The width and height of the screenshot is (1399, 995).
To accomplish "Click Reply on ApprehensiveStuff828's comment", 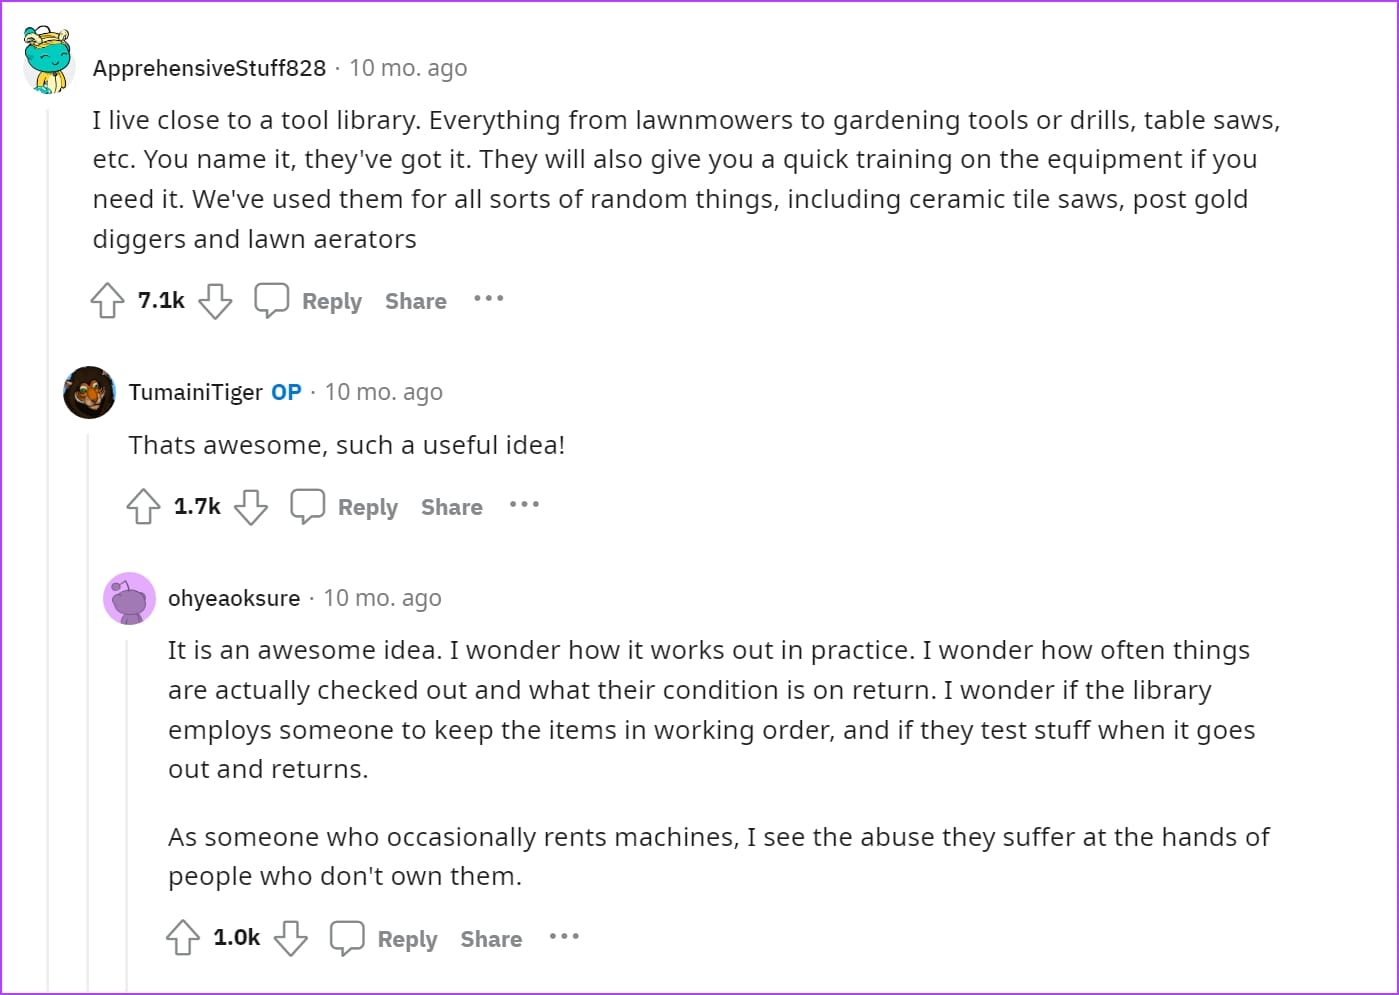I will pyautogui.click(x=331, y=301).
